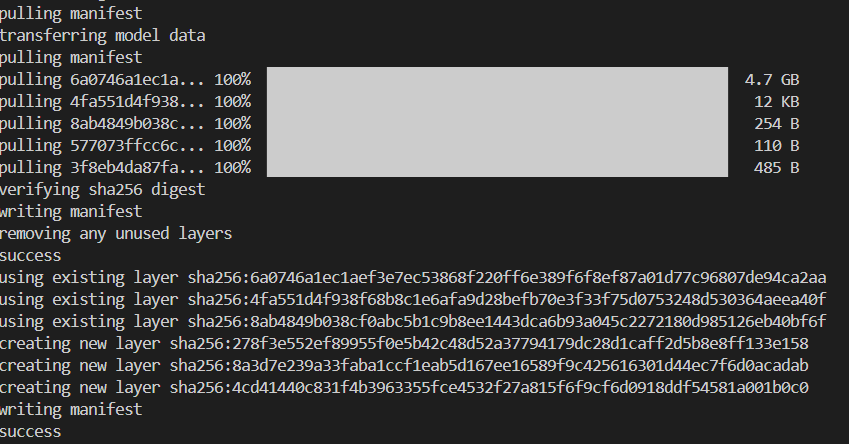
Task: Click the progress bar for layer 6a0746a1ec1a
Action: [497, 79]
